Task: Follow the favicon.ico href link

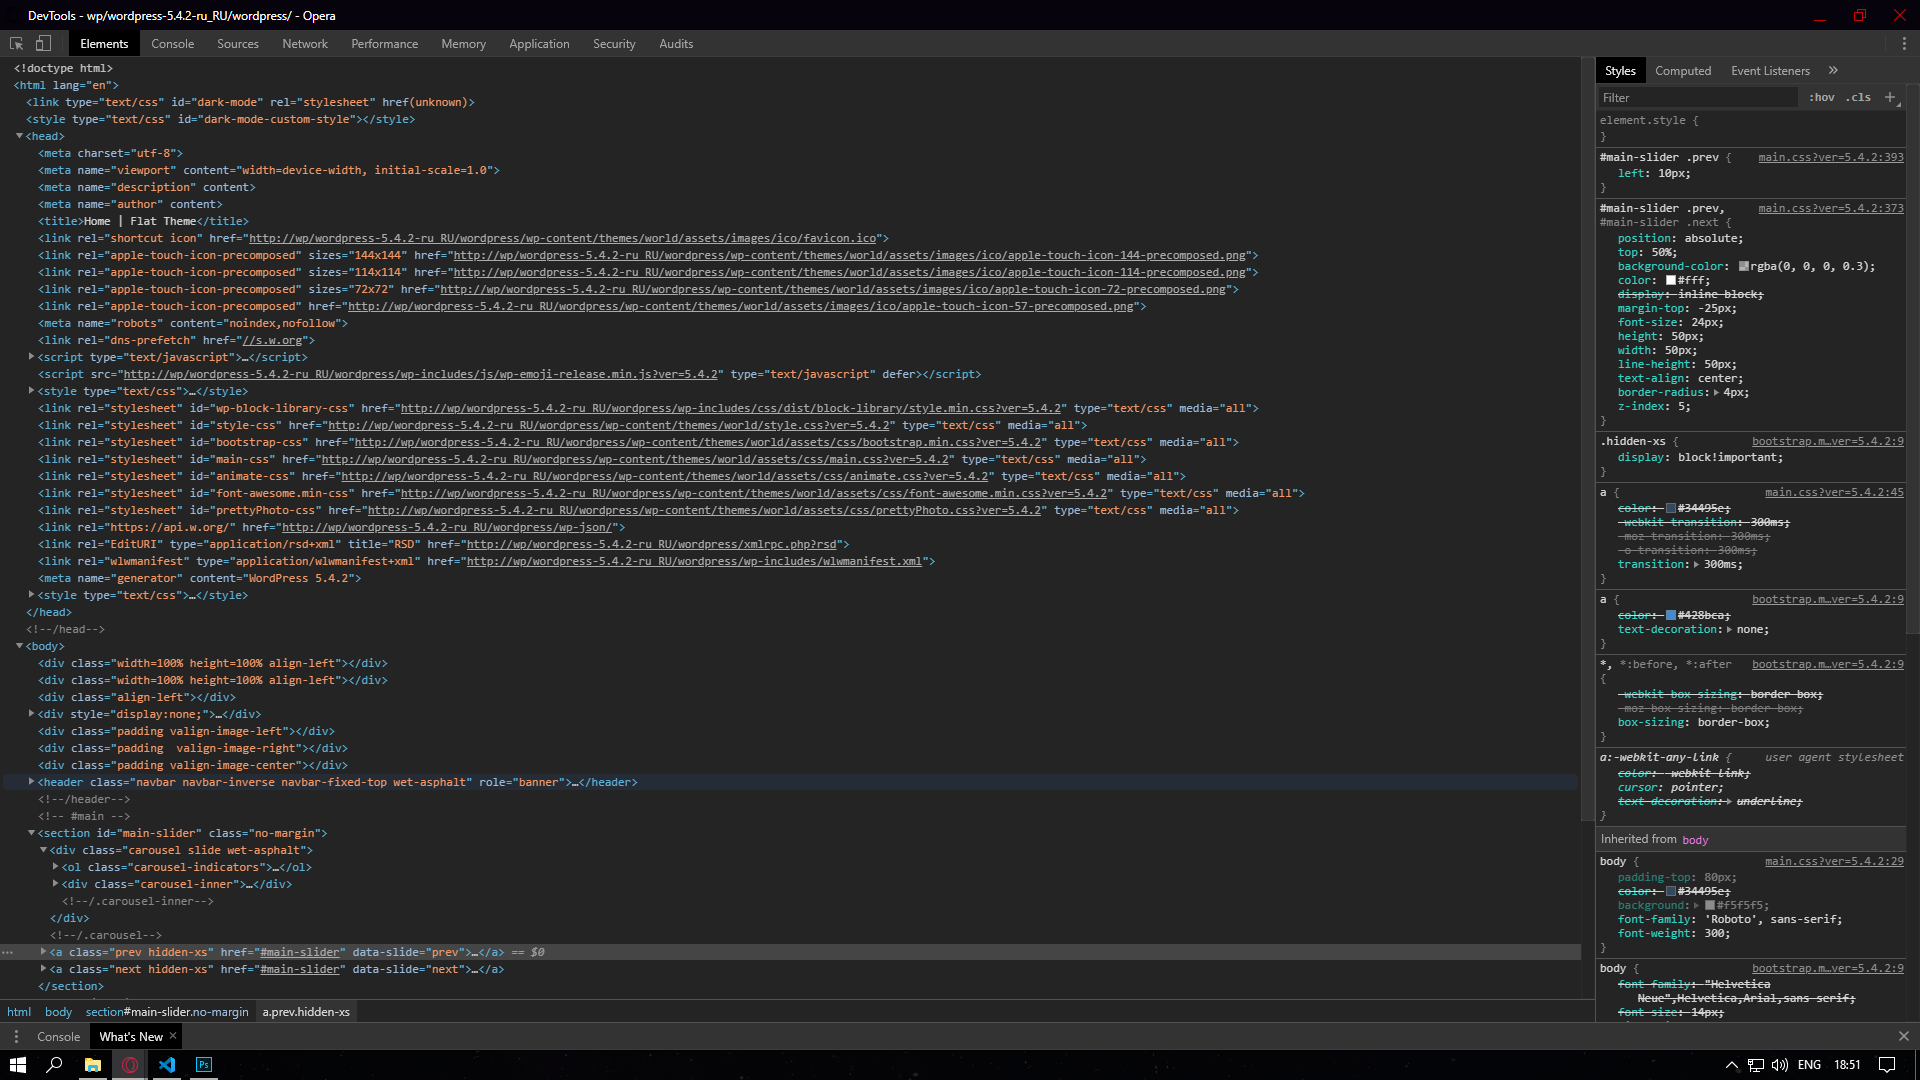Action: (x=562, y=238)
